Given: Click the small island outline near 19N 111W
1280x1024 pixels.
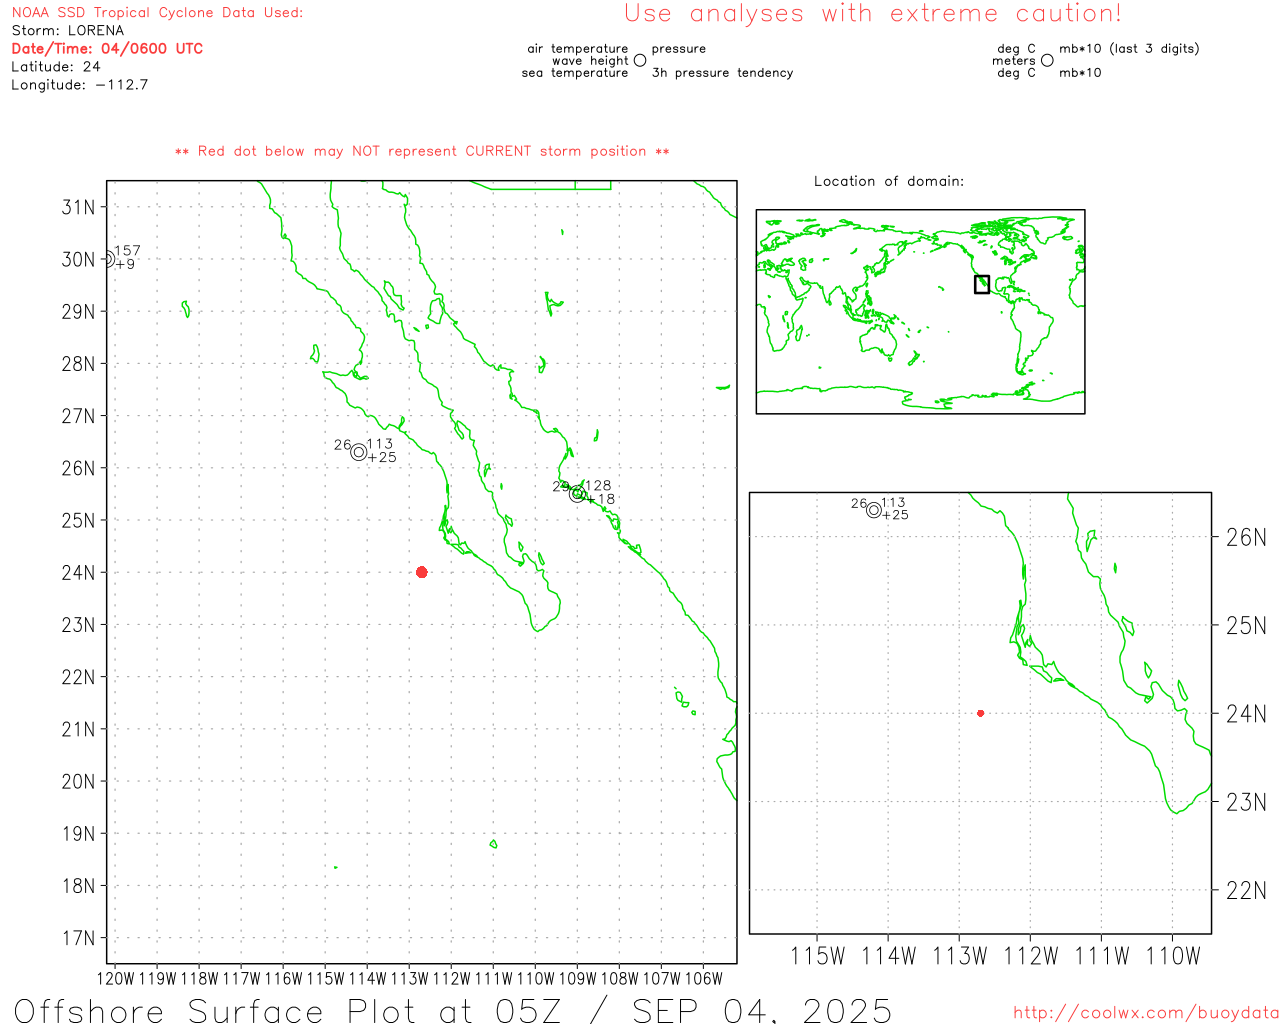Looking at the screenshot, I should point(493,844).
